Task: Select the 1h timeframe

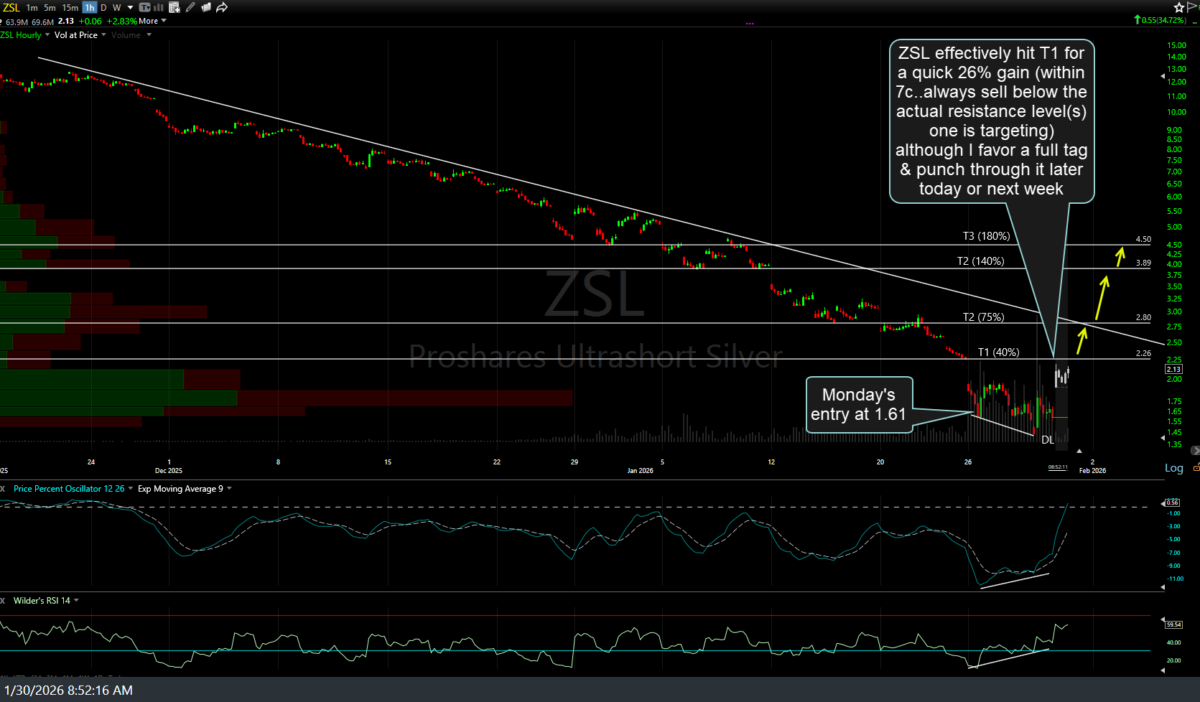Action: pos(89,8)
